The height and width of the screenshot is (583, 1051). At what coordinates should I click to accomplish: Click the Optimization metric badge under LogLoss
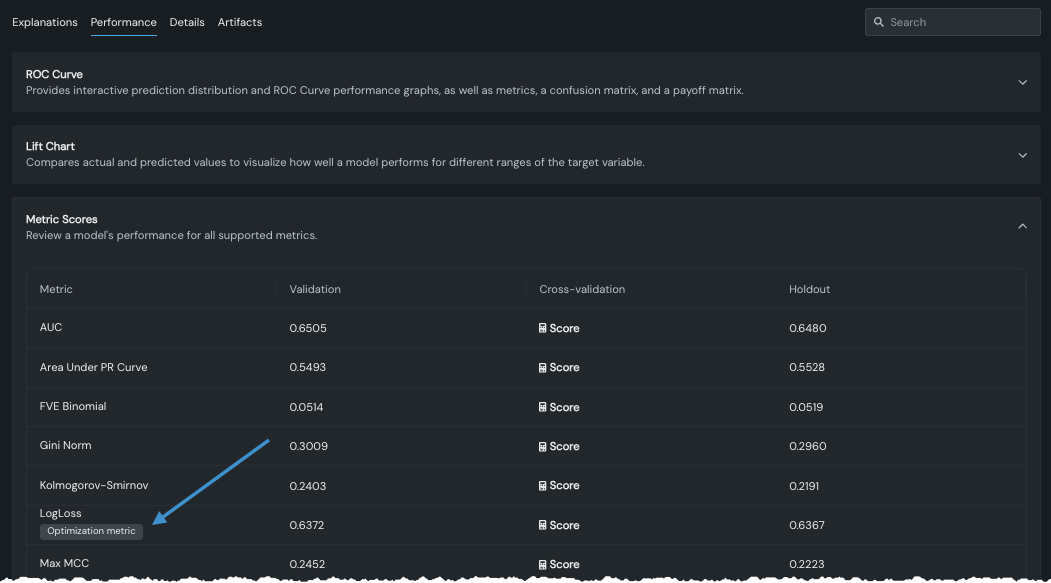coord(91,531)
